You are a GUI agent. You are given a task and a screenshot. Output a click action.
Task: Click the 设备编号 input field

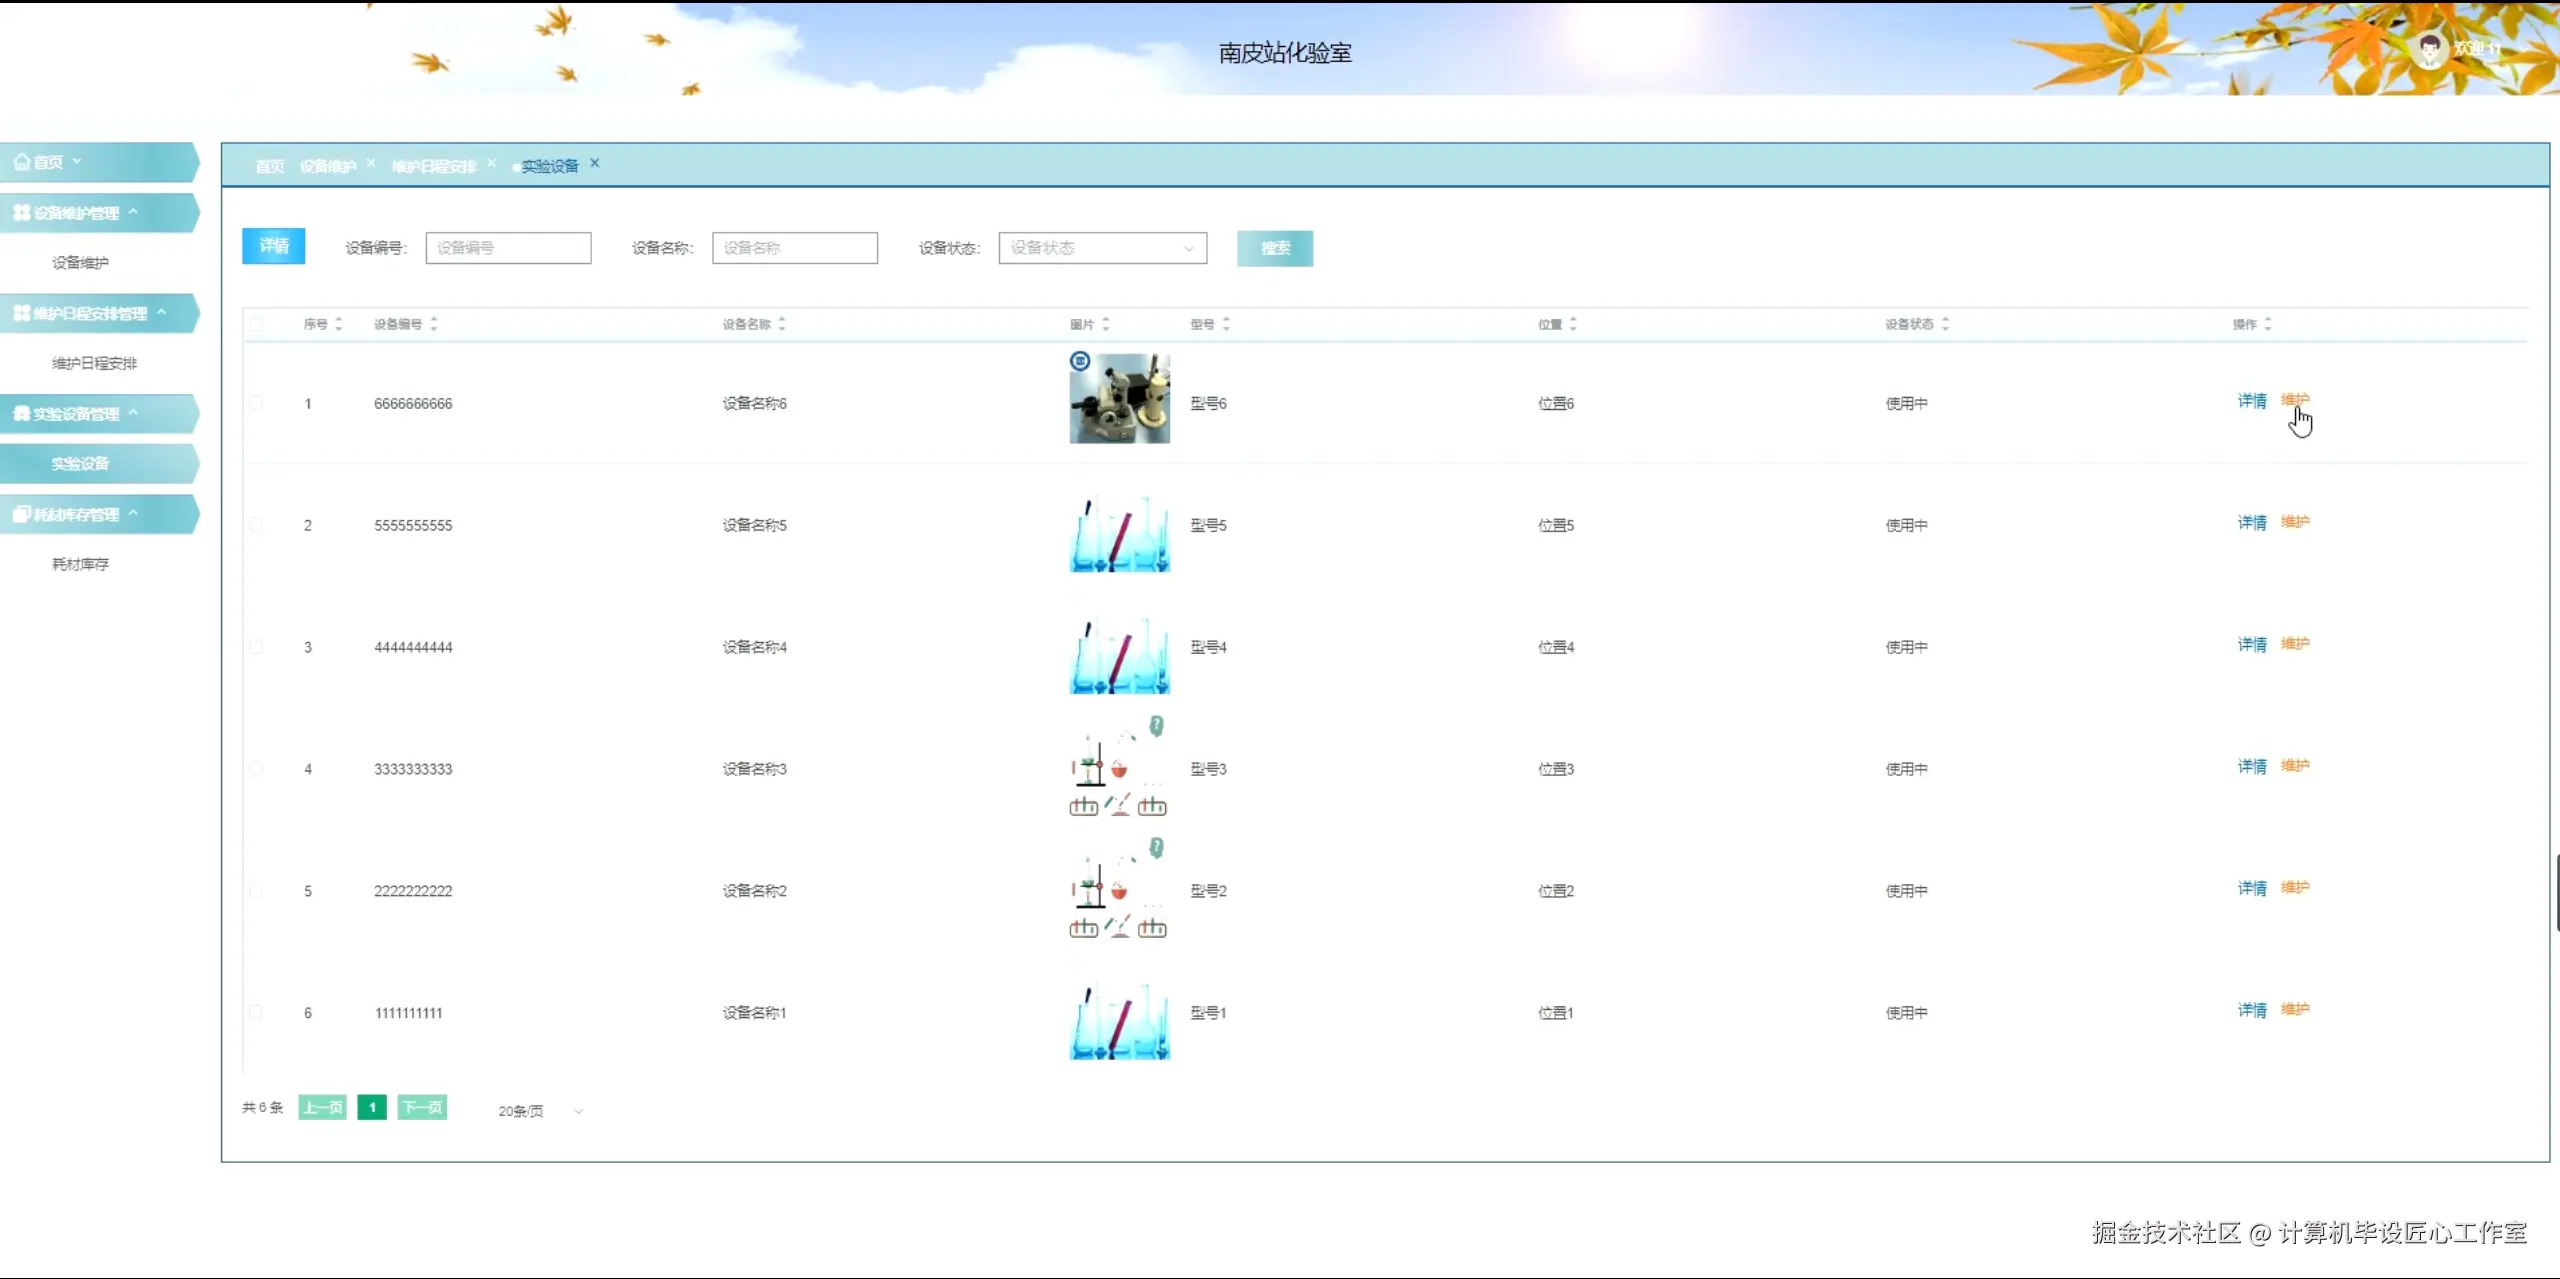click(508, 248)
